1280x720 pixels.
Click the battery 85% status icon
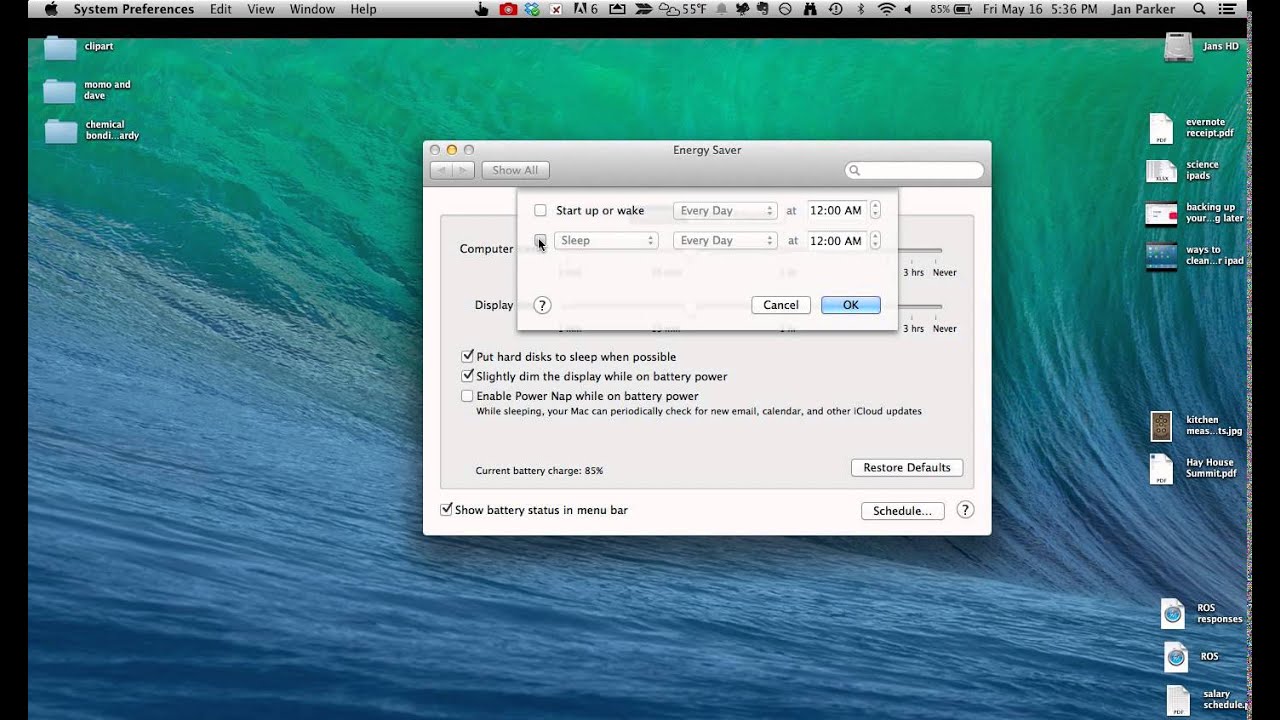click(x=951, y=9)
